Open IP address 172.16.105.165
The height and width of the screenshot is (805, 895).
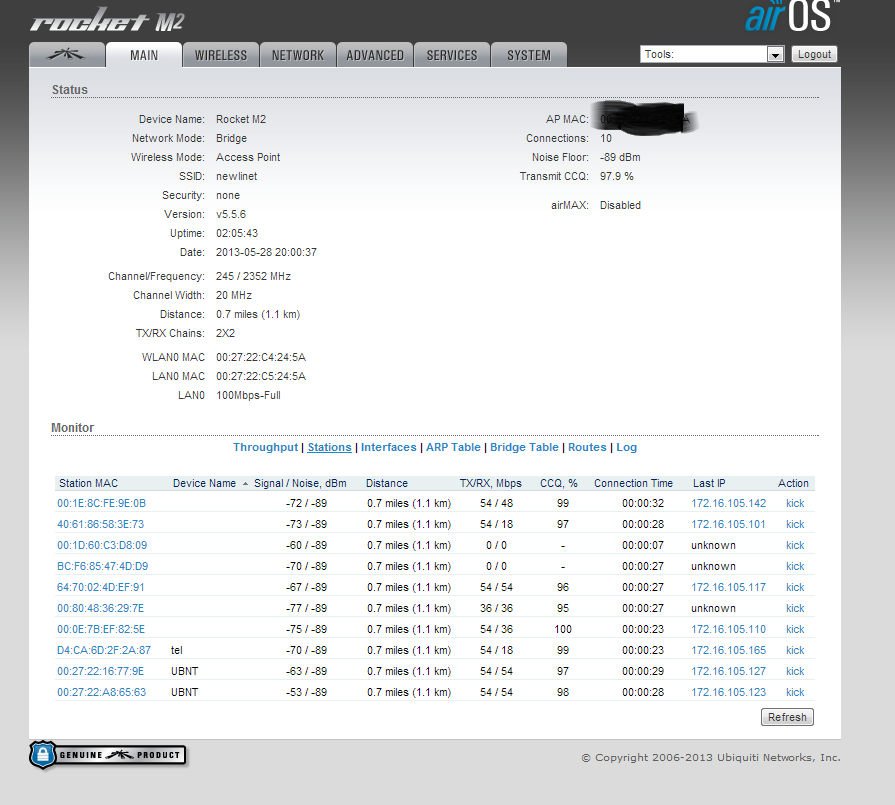(x=728, y=650)
